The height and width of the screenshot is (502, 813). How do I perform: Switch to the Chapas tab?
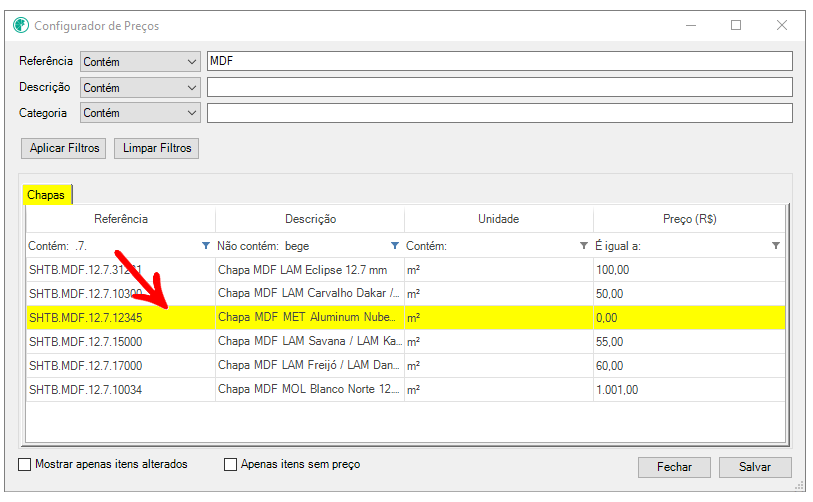pyautogui.click(x=46, y=194)
